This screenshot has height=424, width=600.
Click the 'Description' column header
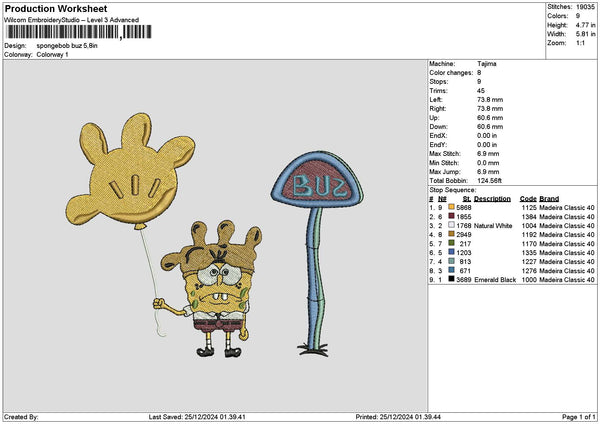(492, 199)
